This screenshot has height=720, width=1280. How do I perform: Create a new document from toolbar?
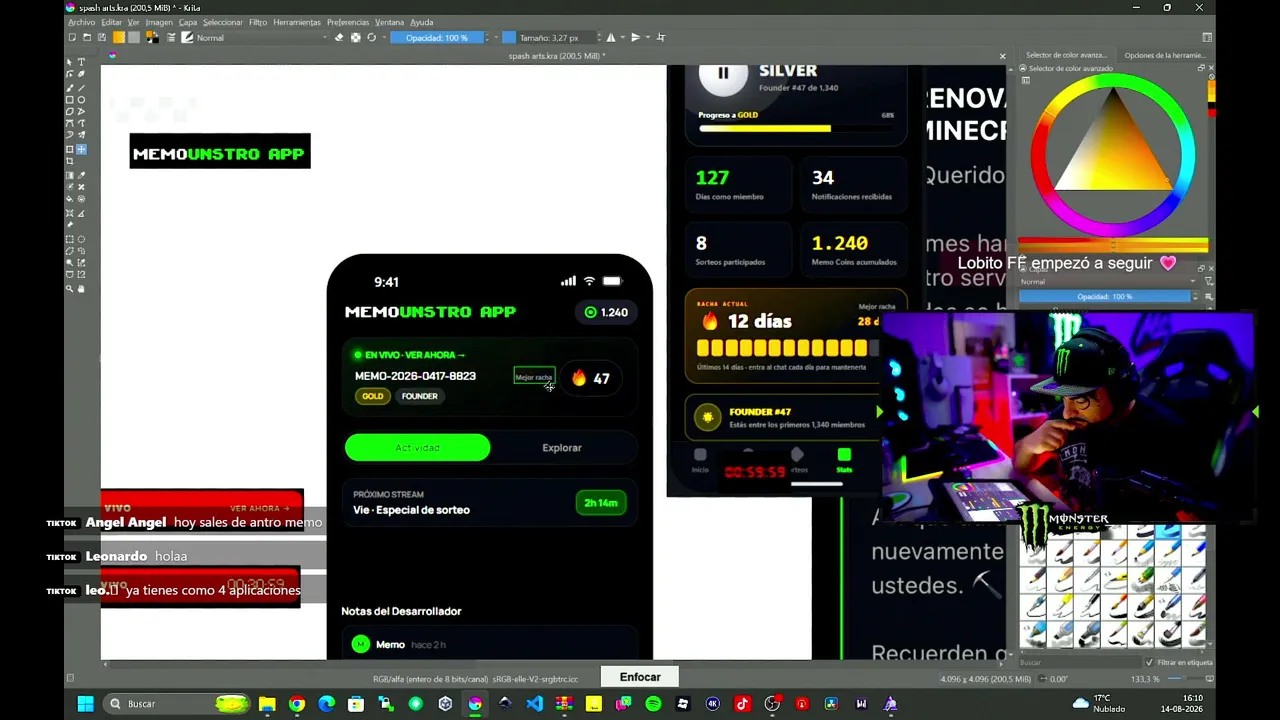72,38
